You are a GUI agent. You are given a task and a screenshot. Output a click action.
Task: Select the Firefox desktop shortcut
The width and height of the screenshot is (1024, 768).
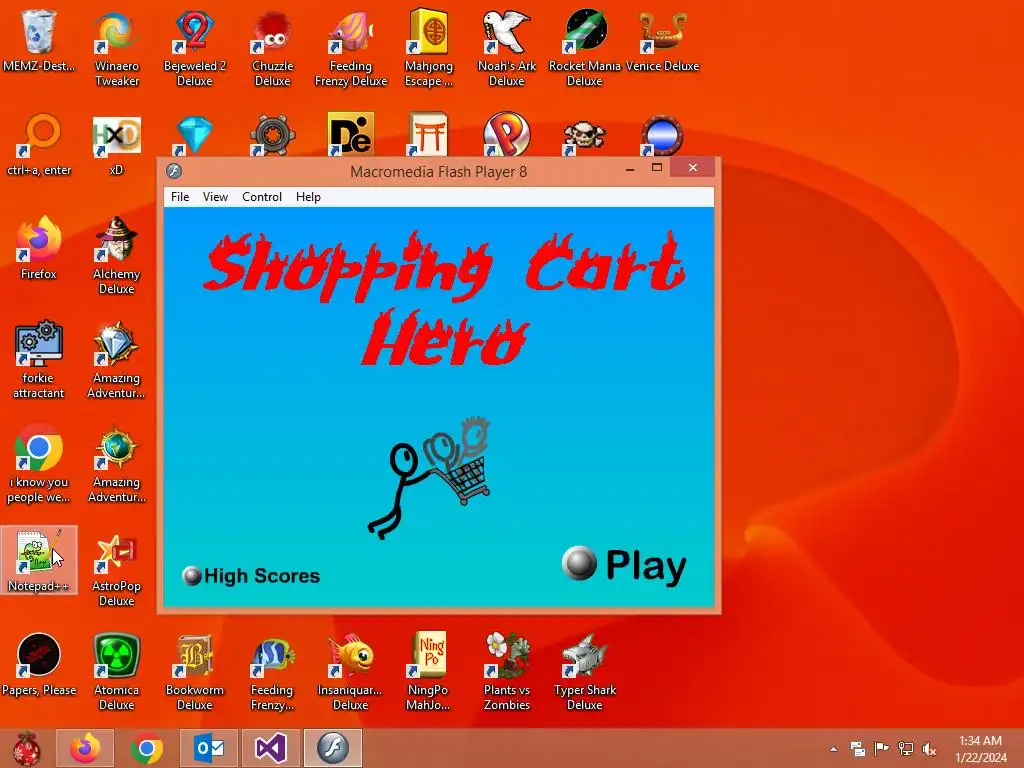(x=39, y=249)
